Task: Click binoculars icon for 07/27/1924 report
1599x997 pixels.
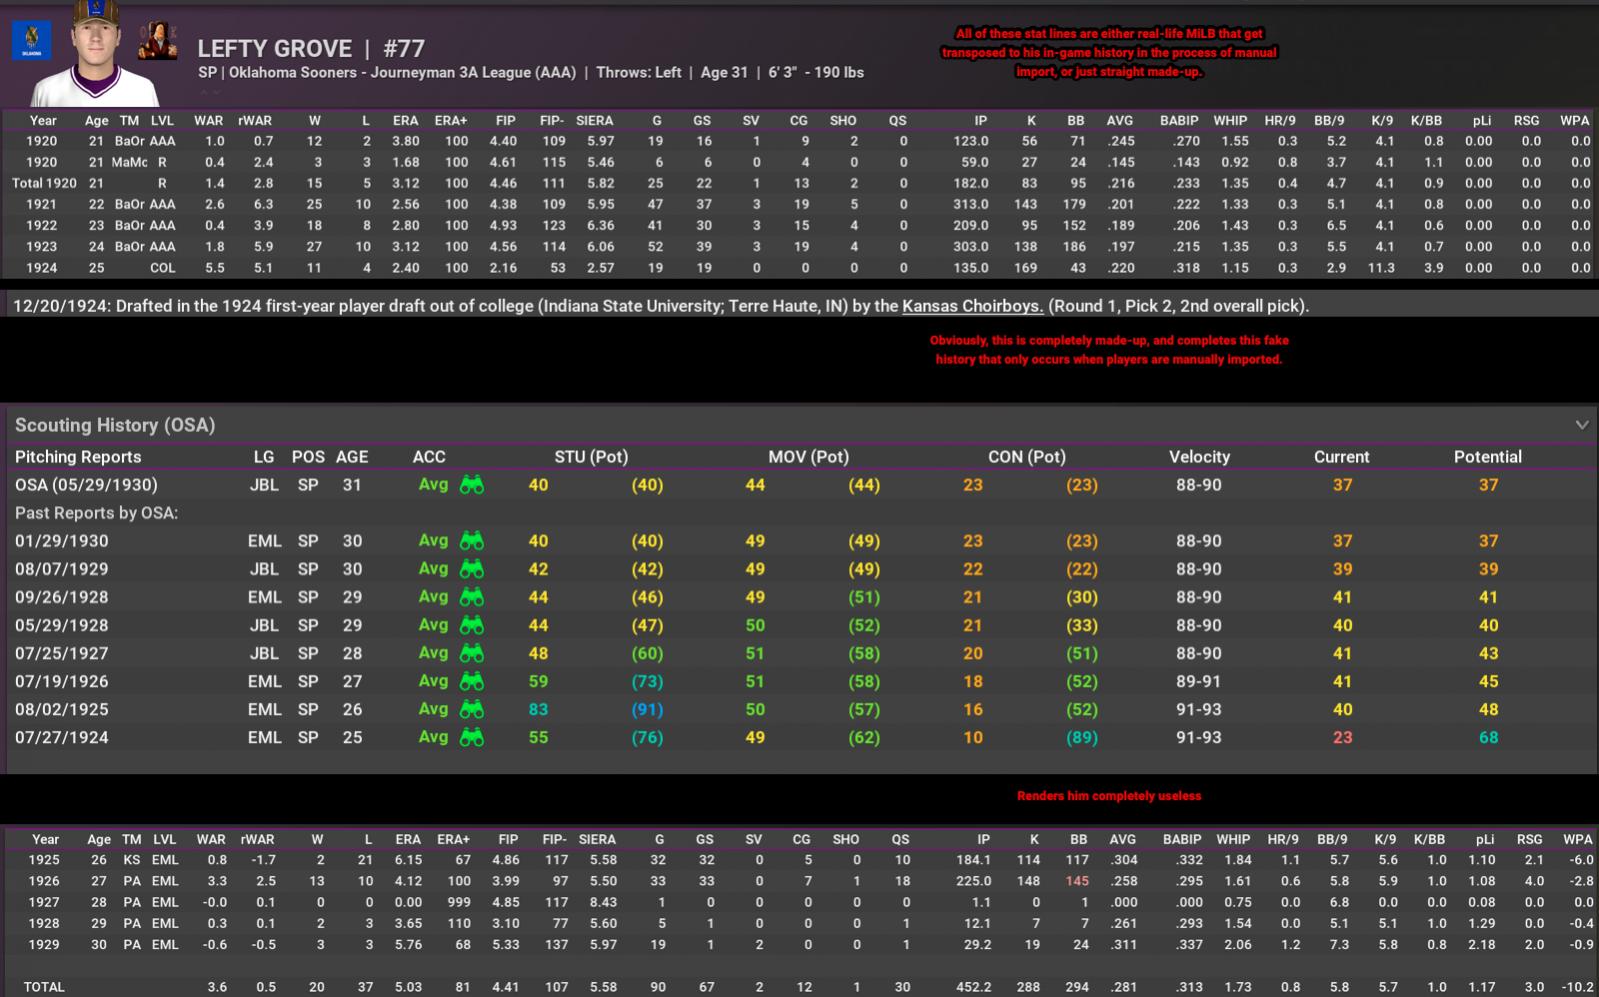Action: pos(471,737)
